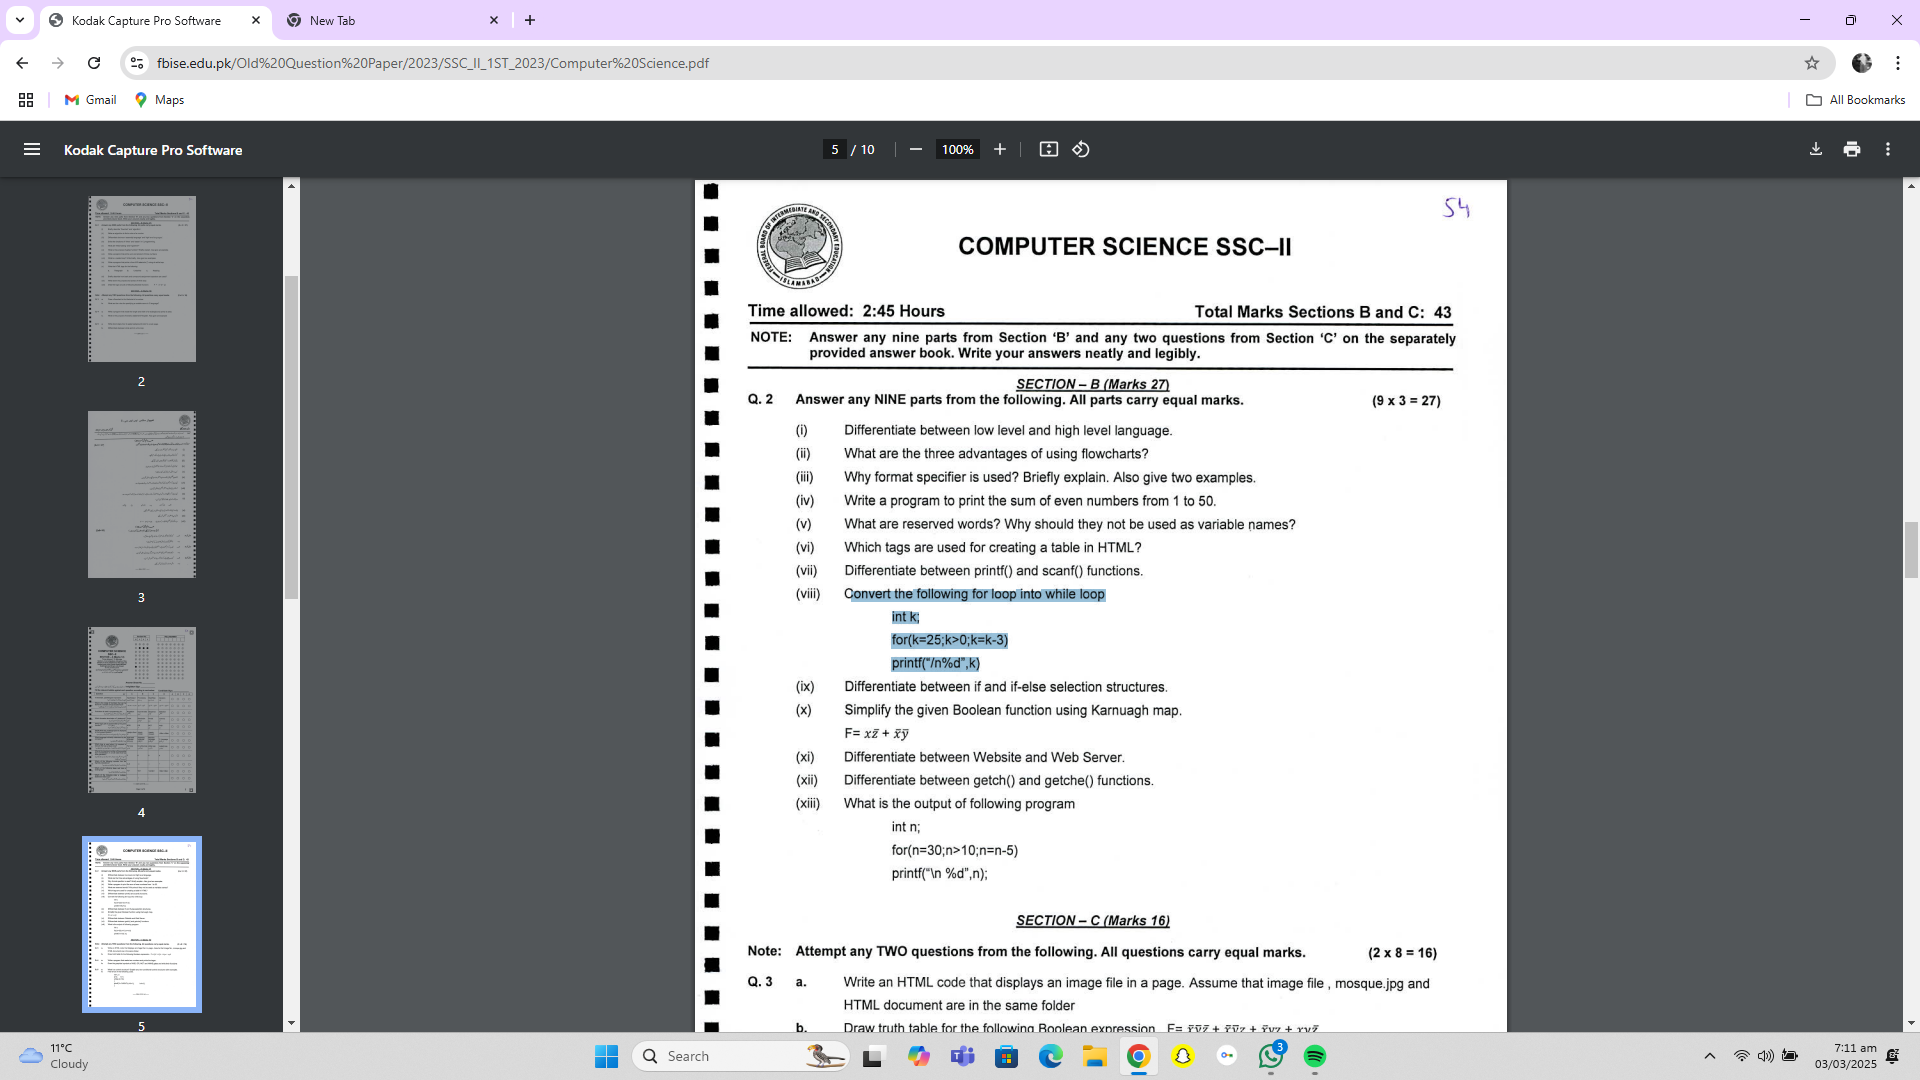Download the PDF file
Viewport: 1920px width, 1080px height.
click(x=1815, y=149)
